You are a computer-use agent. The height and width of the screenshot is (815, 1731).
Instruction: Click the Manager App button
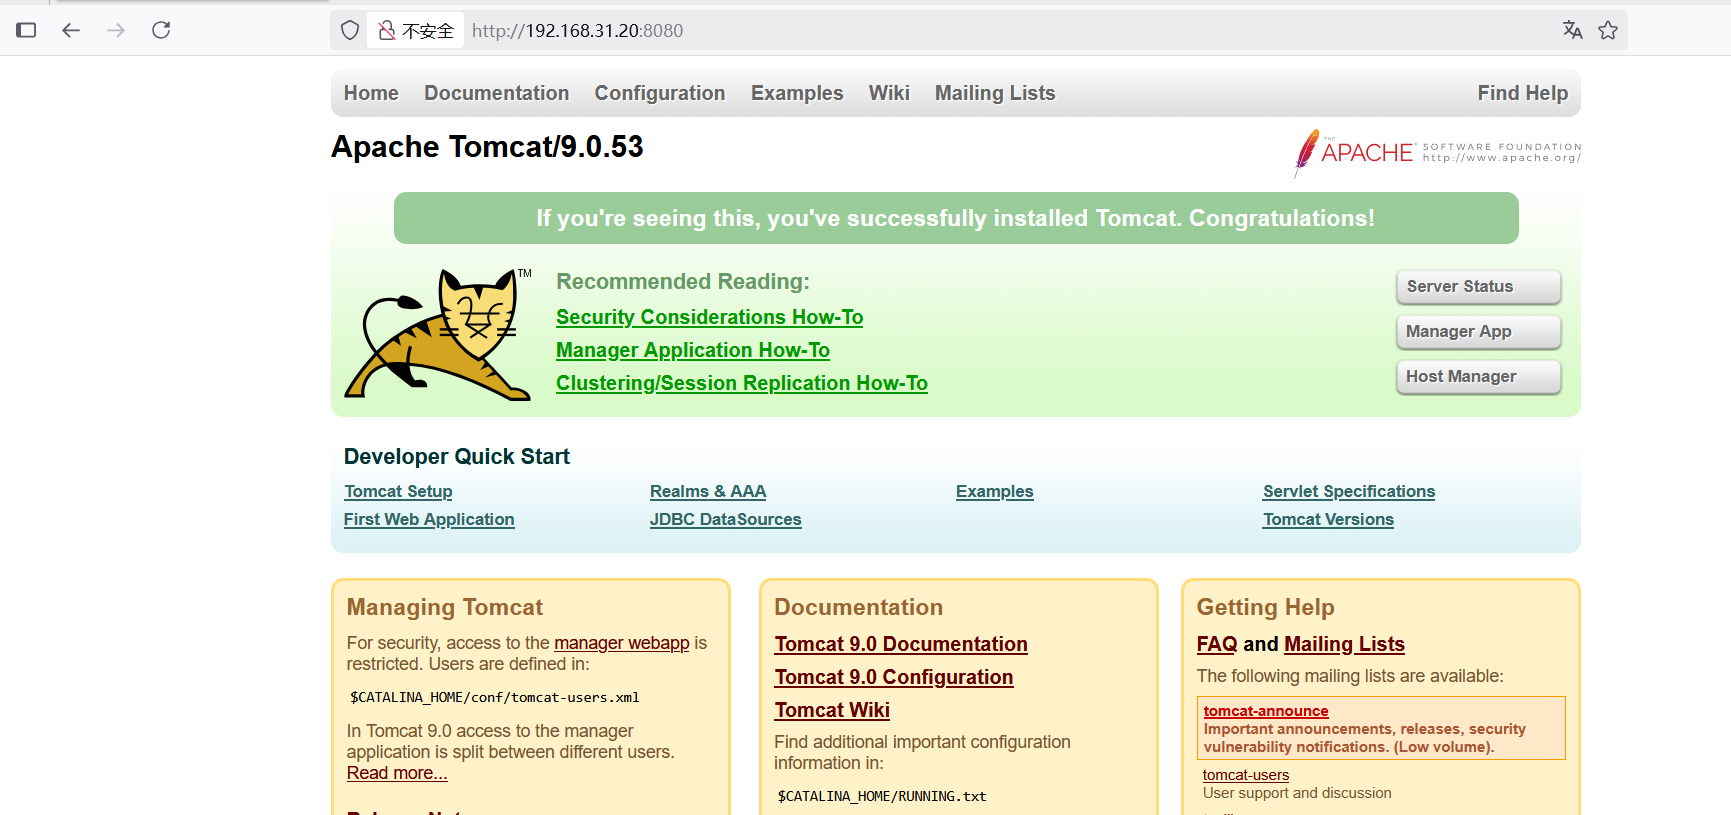pos(1478,332)
